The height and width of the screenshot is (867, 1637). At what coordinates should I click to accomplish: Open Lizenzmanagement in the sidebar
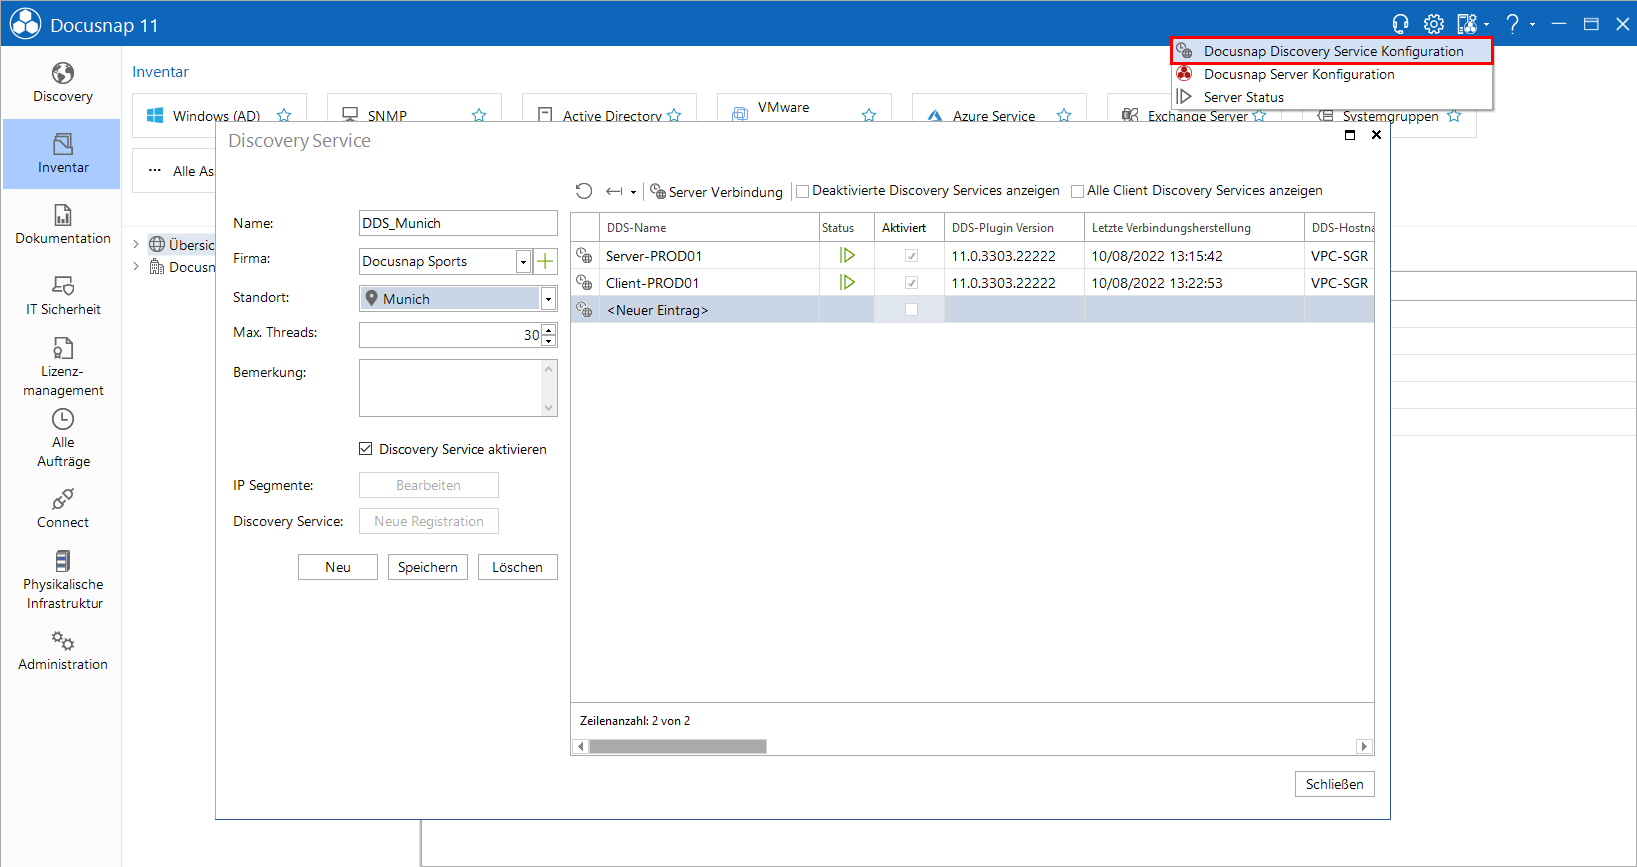click(62, 367)
